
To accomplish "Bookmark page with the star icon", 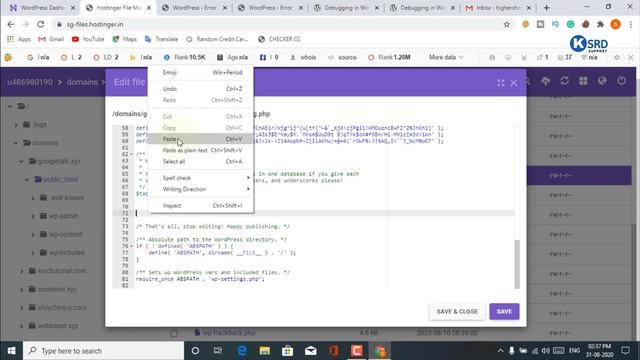I will tap(507, 24).
